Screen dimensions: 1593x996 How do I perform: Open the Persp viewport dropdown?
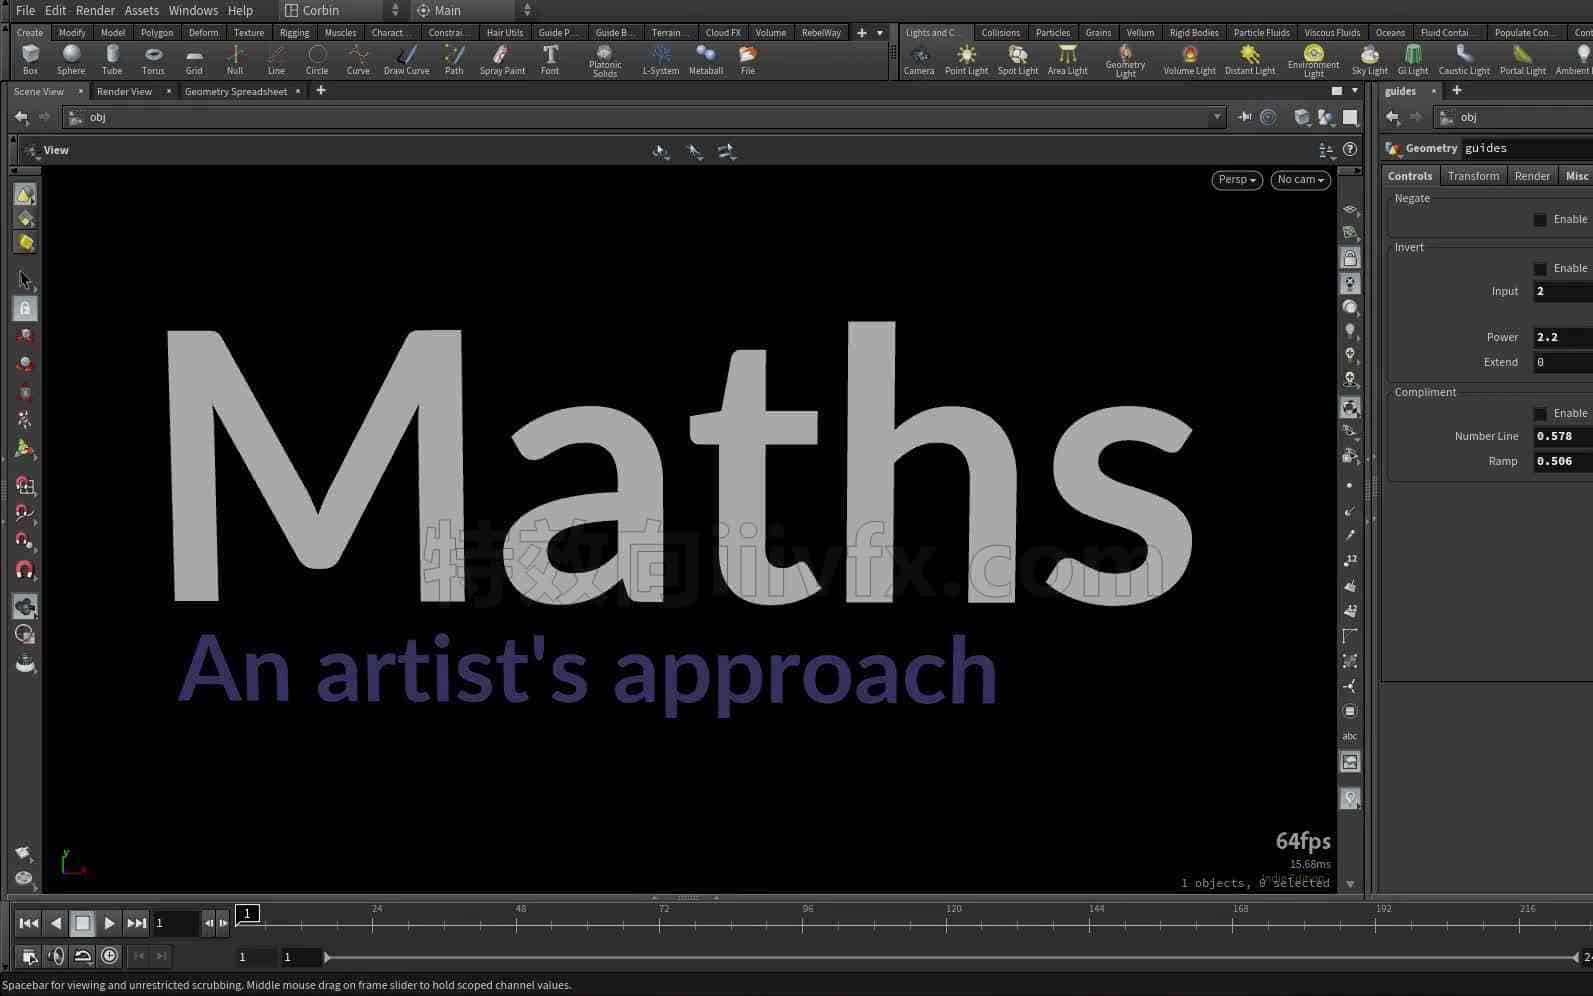(1237, 180)
